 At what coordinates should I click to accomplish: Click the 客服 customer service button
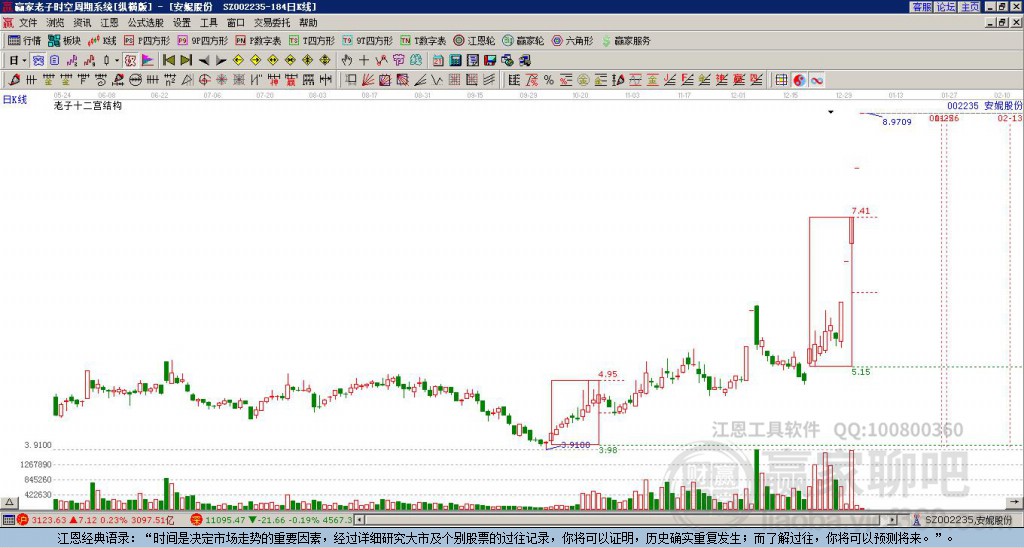[x=921, y=7]
